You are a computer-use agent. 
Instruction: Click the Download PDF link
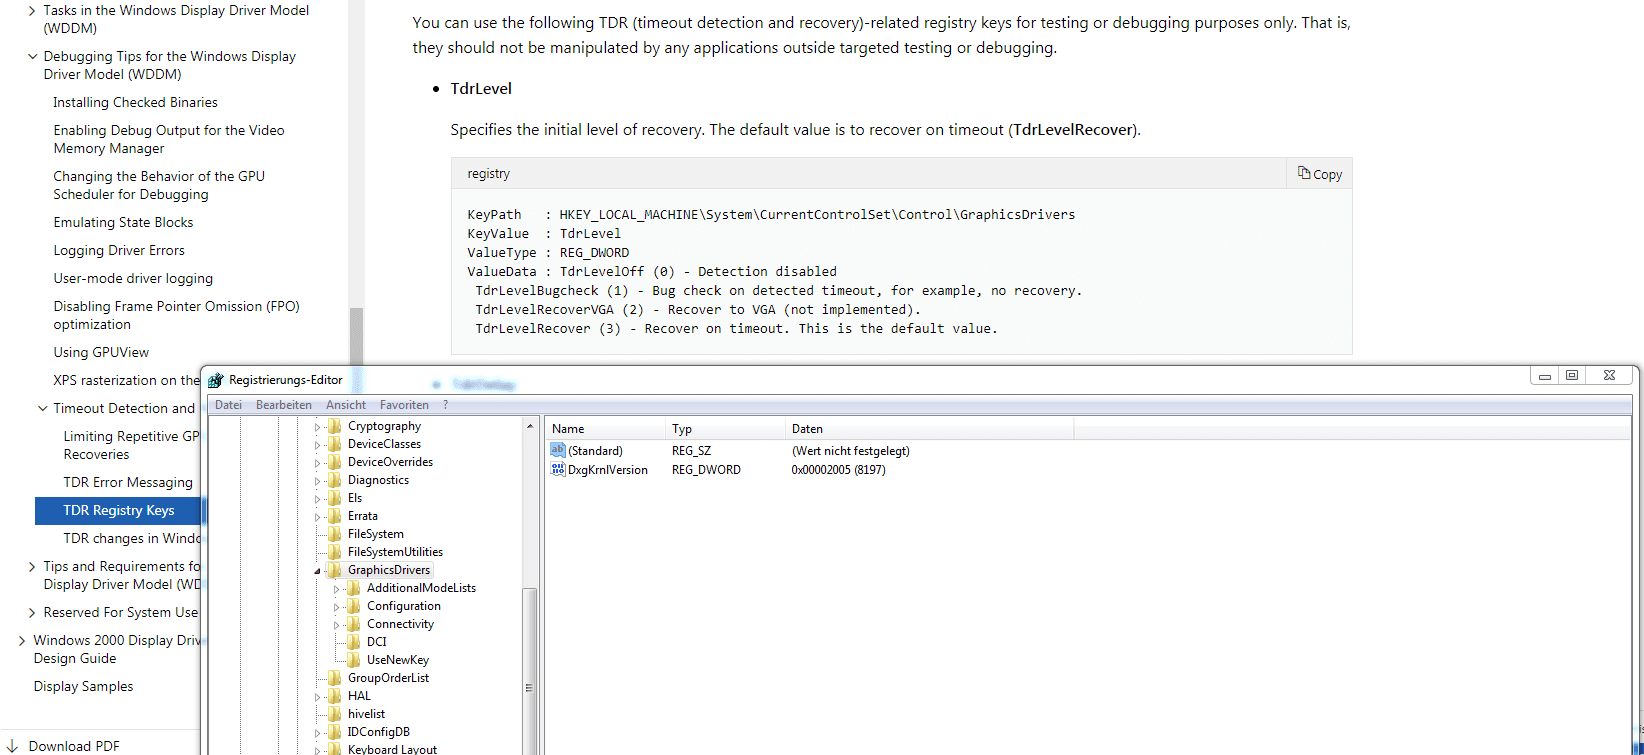(x=74, y=746)
